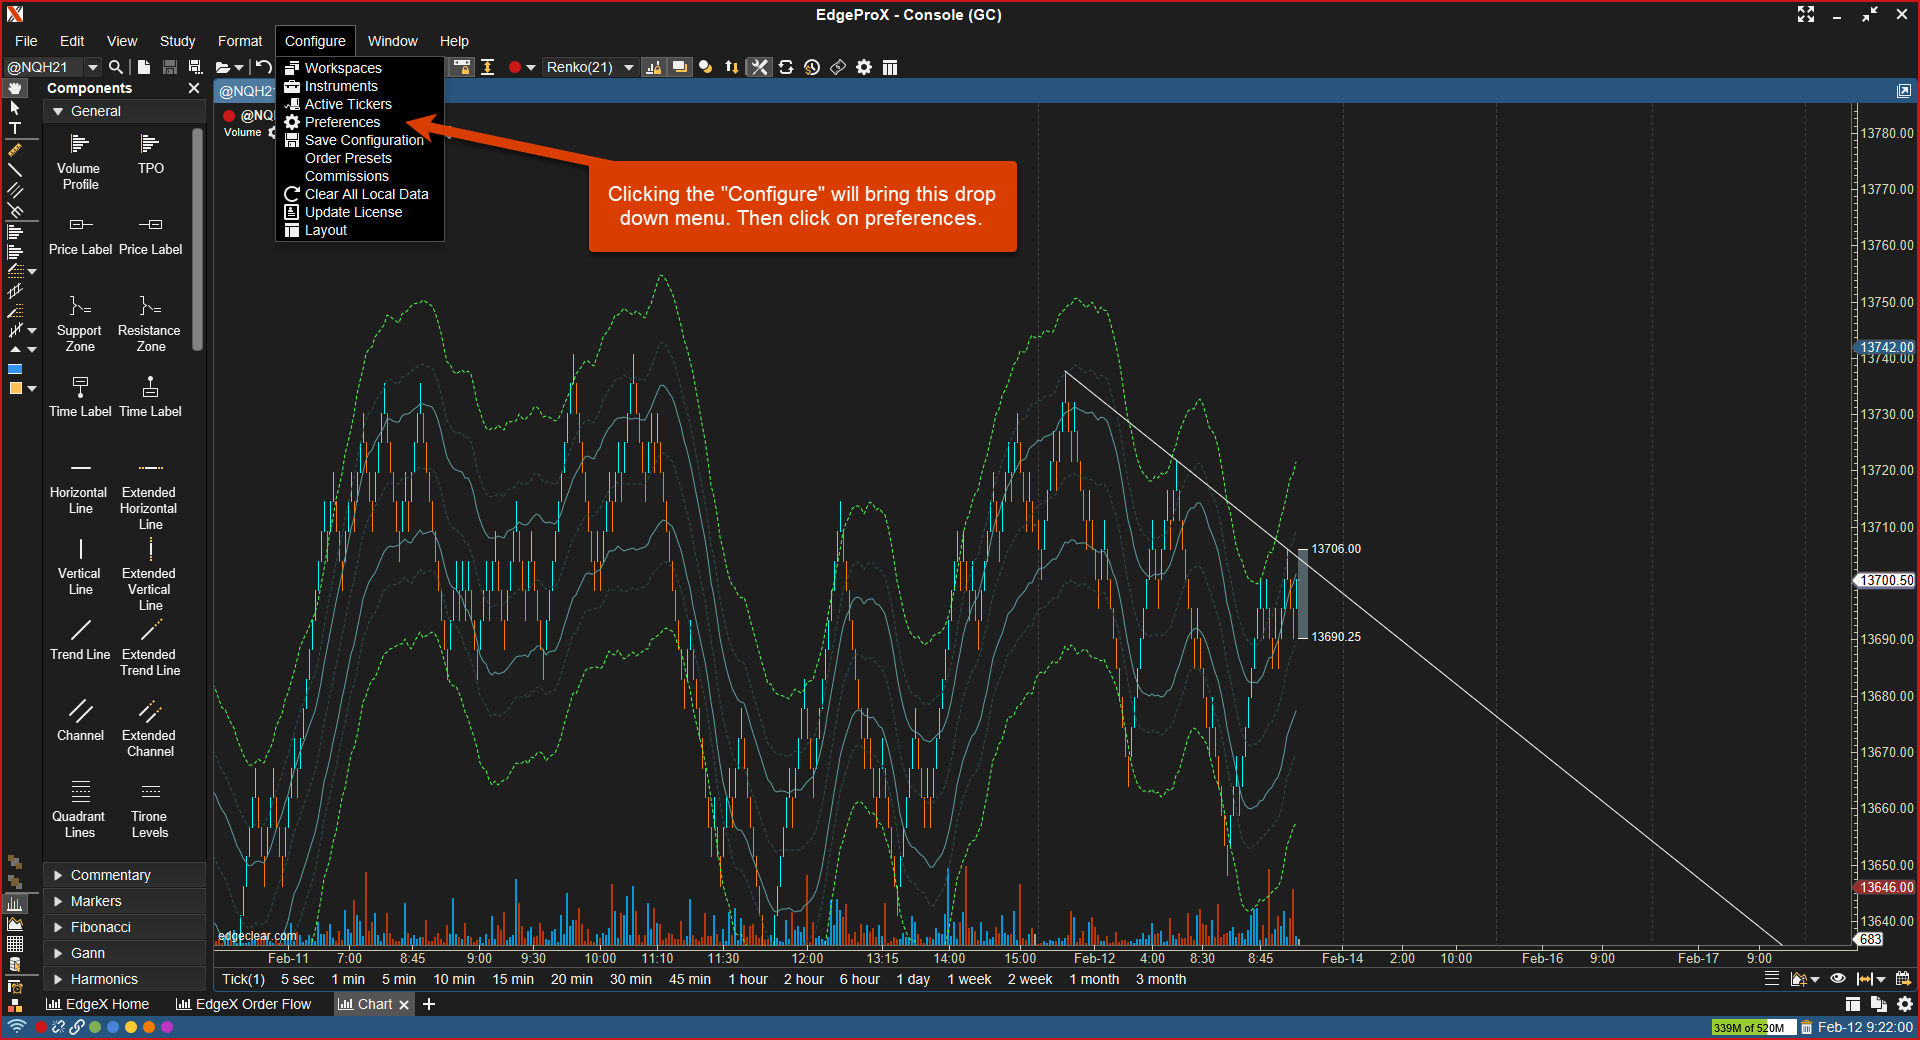Click the blue line color swatch
The width and height of the screenshot is (1920, 1040).
[x=15, y=369]
